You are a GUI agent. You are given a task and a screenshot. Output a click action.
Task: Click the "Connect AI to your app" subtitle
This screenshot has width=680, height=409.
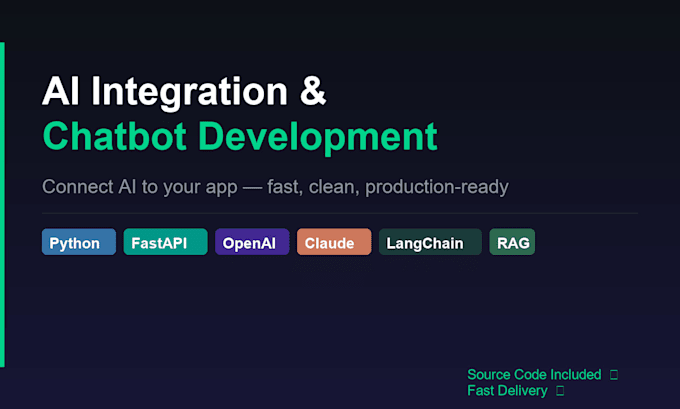pyautogui.click(x=275, y=187)
